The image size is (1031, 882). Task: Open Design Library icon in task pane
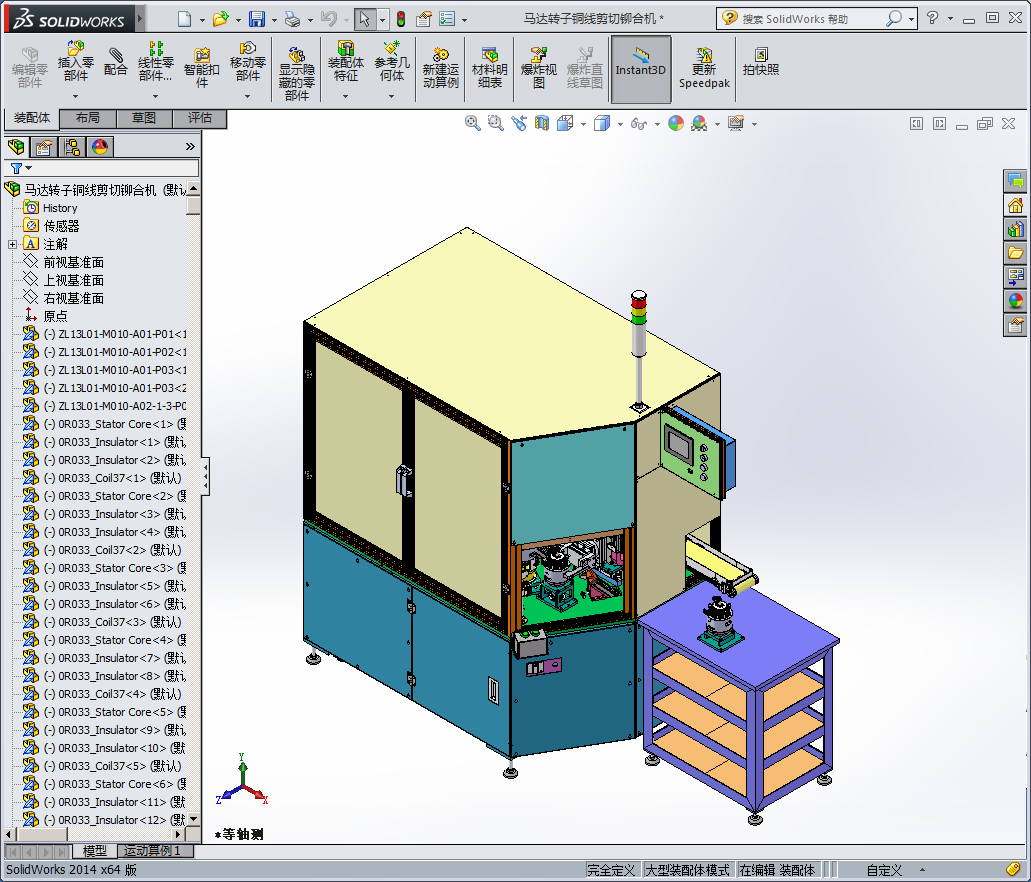coord(1015,229)
